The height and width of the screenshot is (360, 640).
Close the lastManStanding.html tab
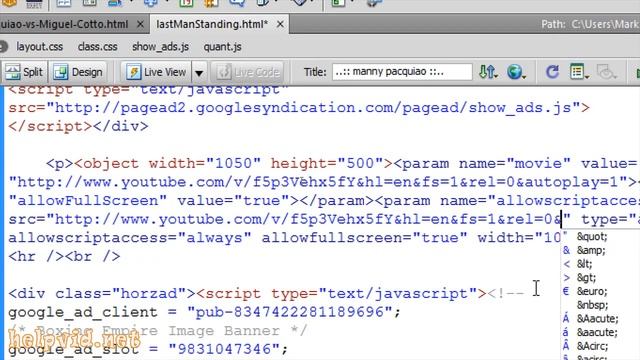coord(280,24)
